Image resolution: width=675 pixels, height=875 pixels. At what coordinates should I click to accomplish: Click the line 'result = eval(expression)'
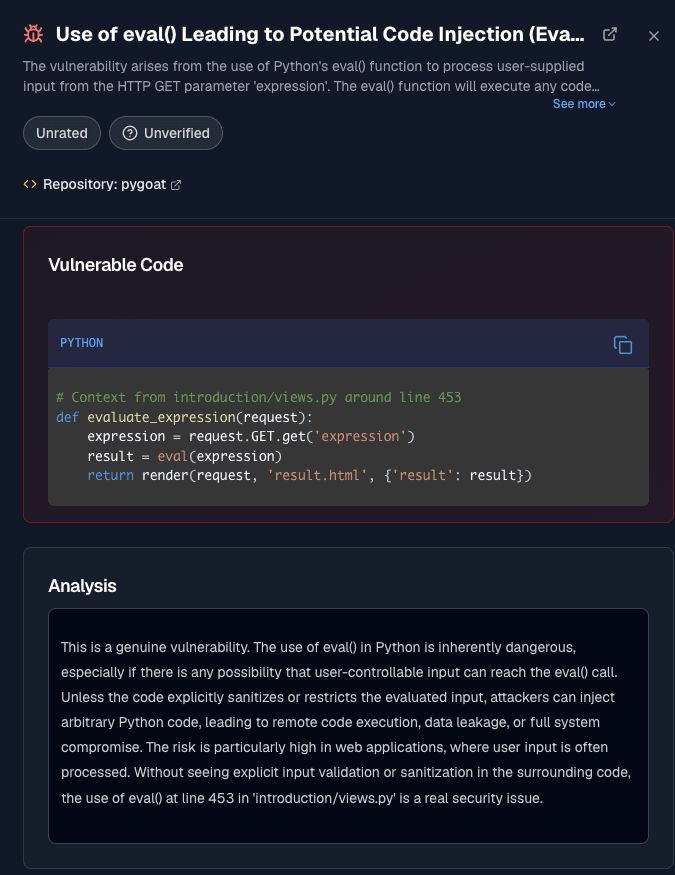(185, 456)
